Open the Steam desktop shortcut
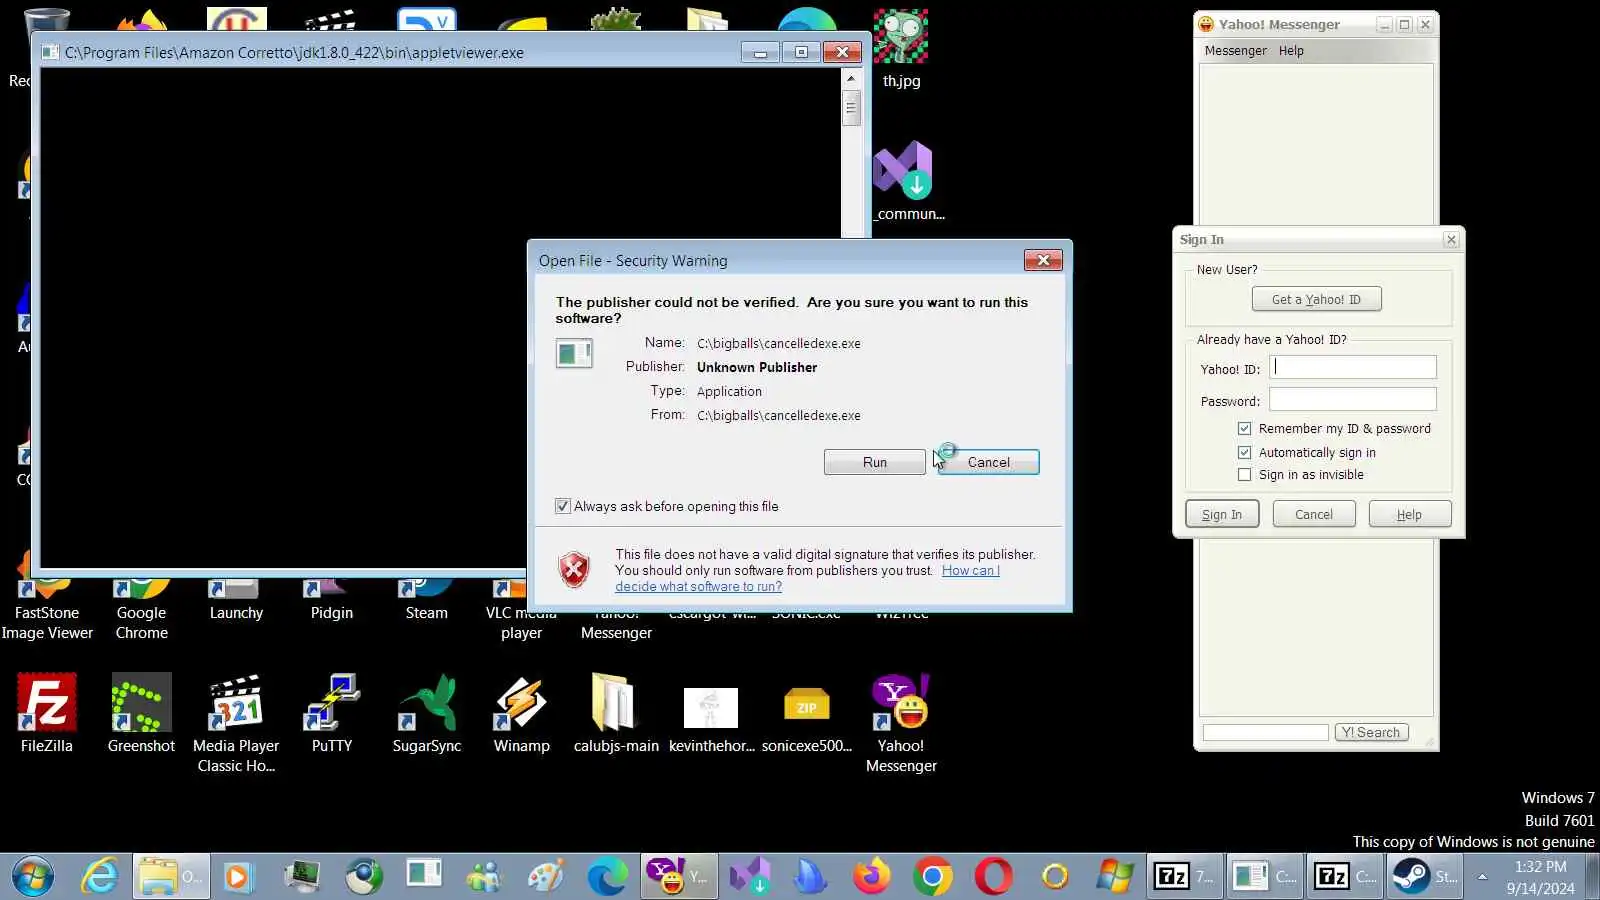The width and height of the screenshot is (1600, 900). [427, 600]
